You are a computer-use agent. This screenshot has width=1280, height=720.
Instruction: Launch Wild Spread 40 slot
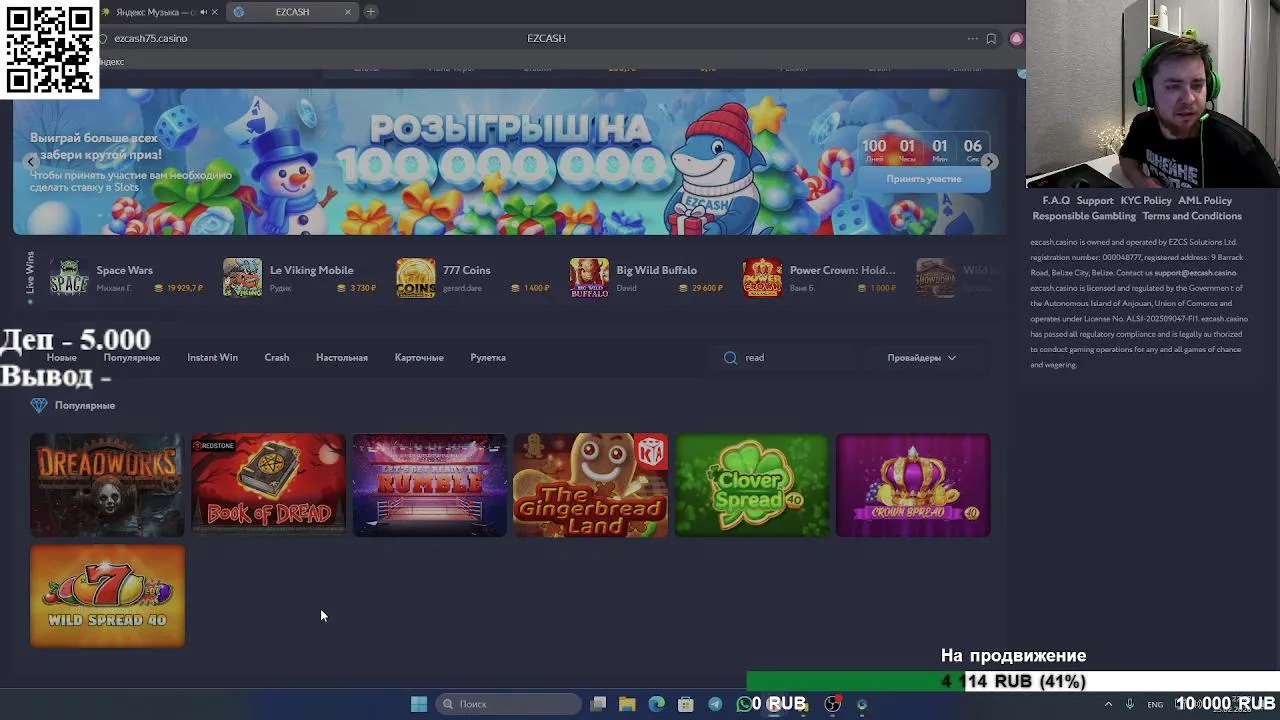107,596
